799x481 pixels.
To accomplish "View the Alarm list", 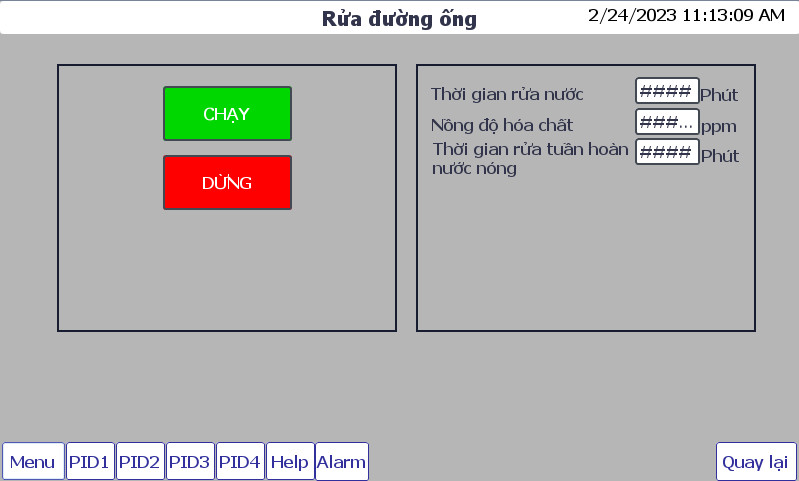I will [x=341, y=462].
